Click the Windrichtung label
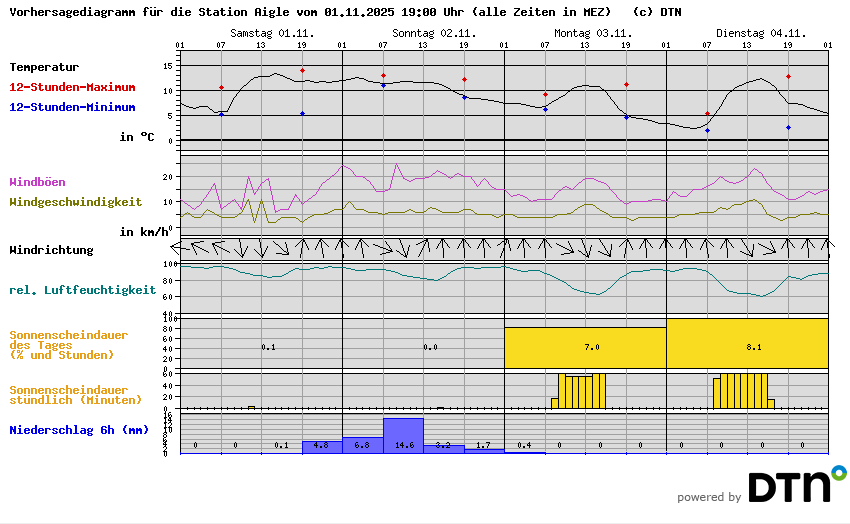This screenshot has width=850, height=524. [51, 250]
